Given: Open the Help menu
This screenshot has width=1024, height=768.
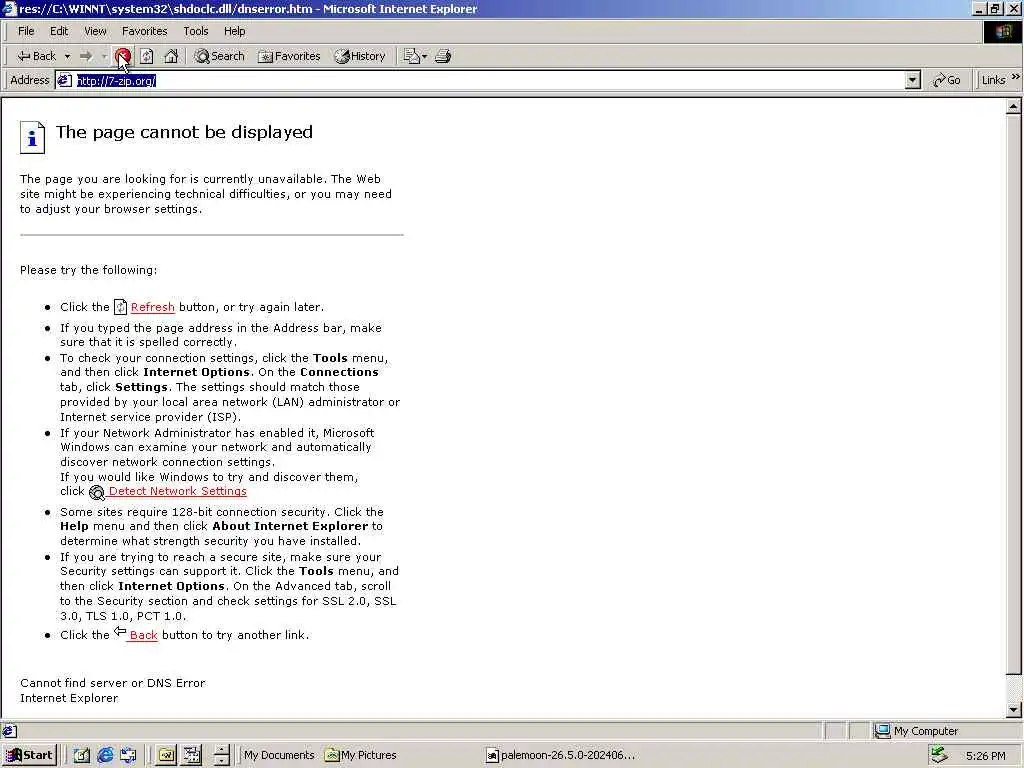Looking at the screenshot, I should [x=234, y=31].
